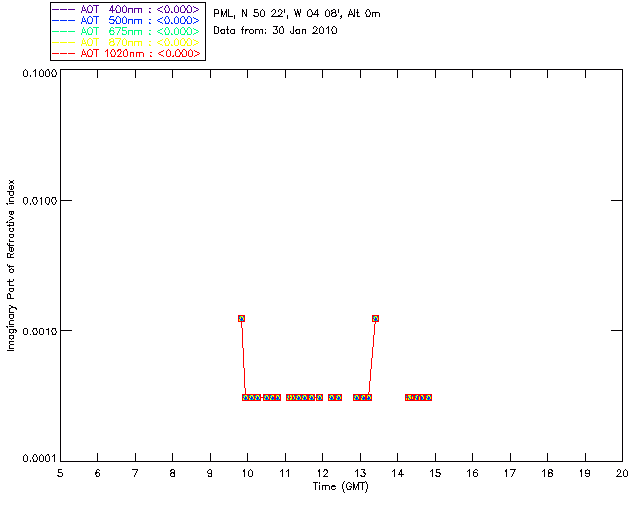Select the 'PML, N 50 22', W 04 08'' header
The image size is (640, 512).
[278, 14]
